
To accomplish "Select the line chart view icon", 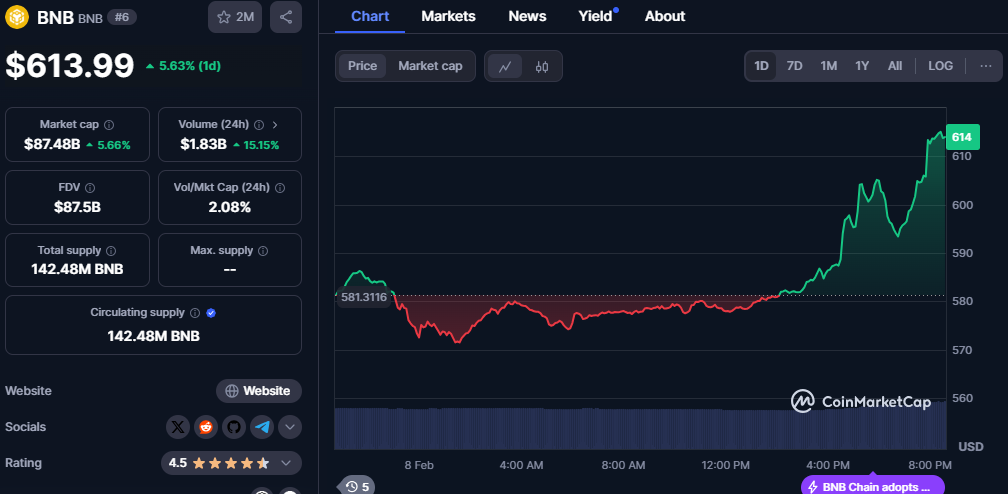I will [x=505, y=66].
